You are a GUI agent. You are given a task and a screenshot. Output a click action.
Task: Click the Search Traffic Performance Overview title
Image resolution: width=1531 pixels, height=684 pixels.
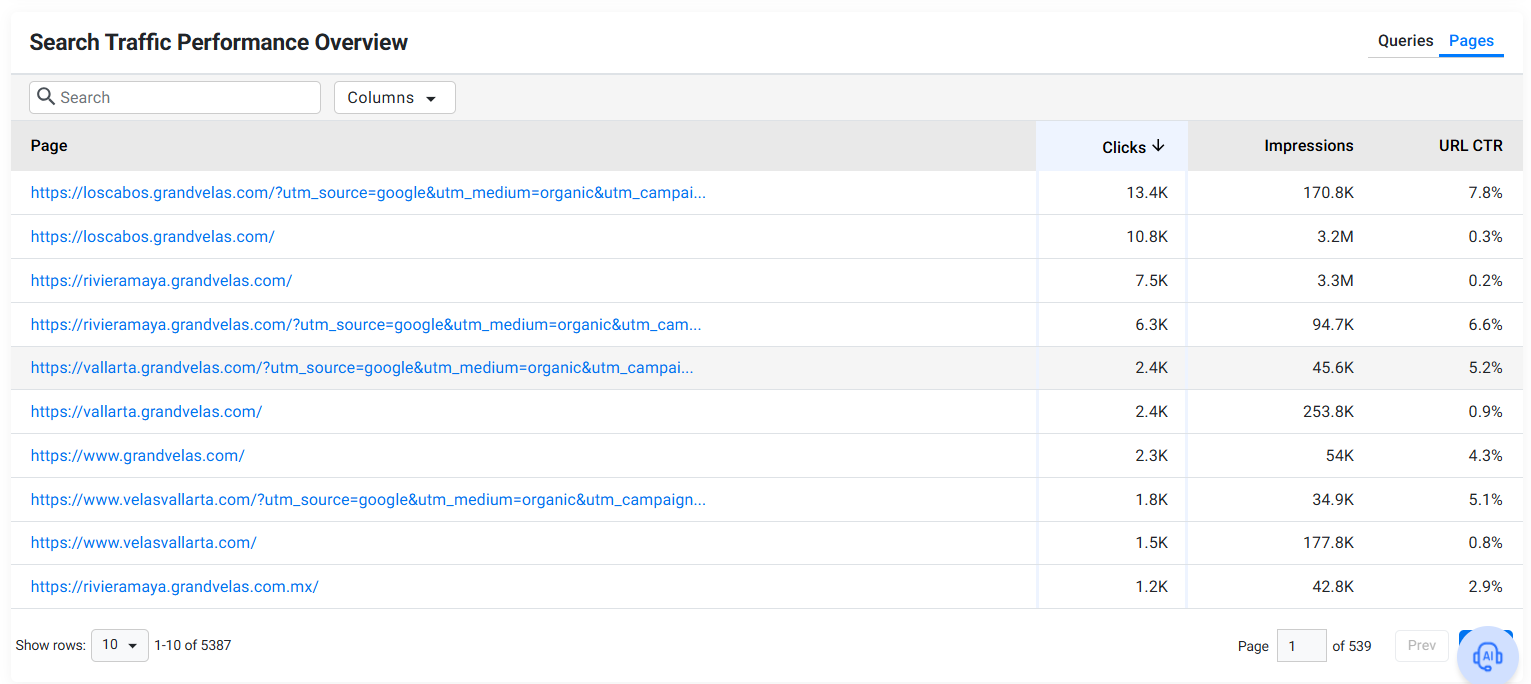click(x=219, y=42)
